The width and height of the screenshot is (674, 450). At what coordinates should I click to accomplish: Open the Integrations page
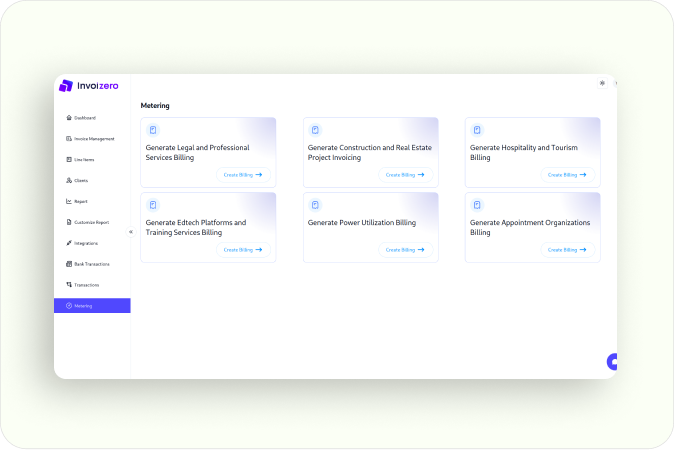[x=82, y=243]
